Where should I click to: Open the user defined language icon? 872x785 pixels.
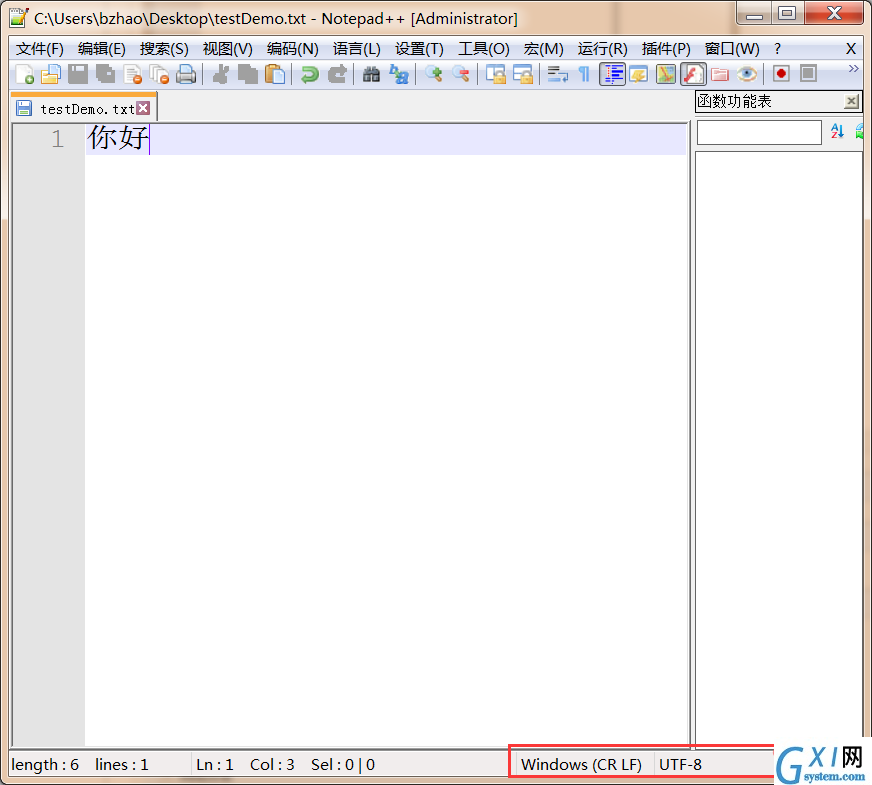point(638,74)
